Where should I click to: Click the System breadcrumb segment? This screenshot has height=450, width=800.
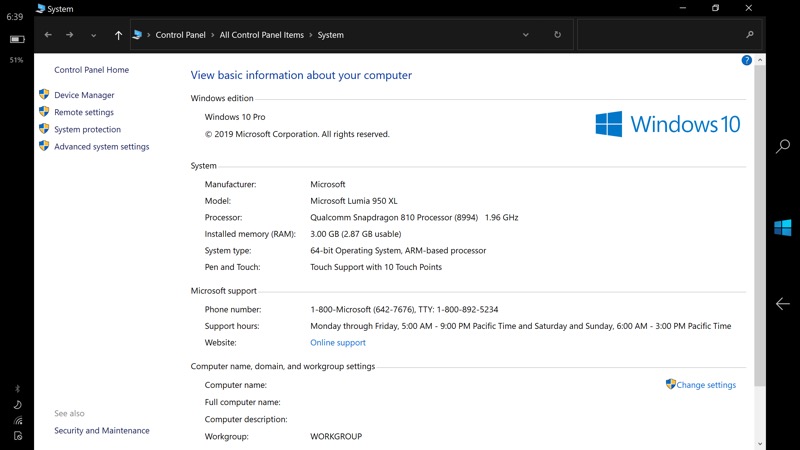tap(331, 35)
